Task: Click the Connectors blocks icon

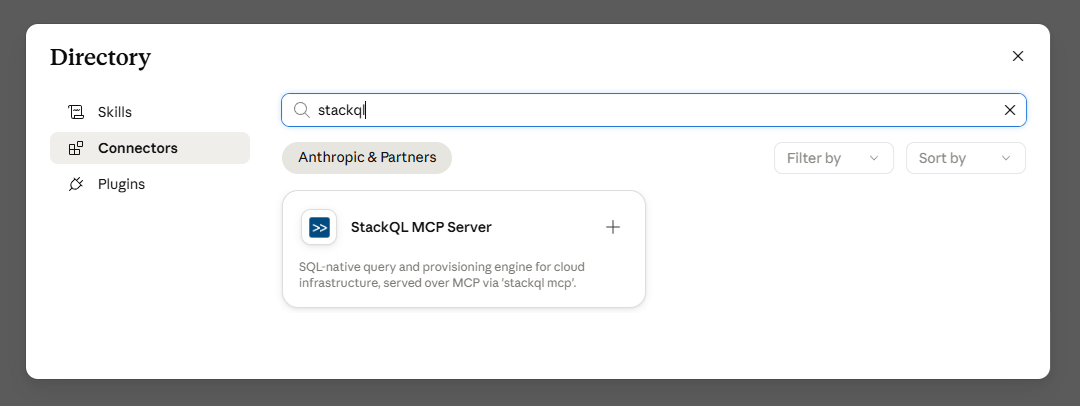Action: (76, 148)
